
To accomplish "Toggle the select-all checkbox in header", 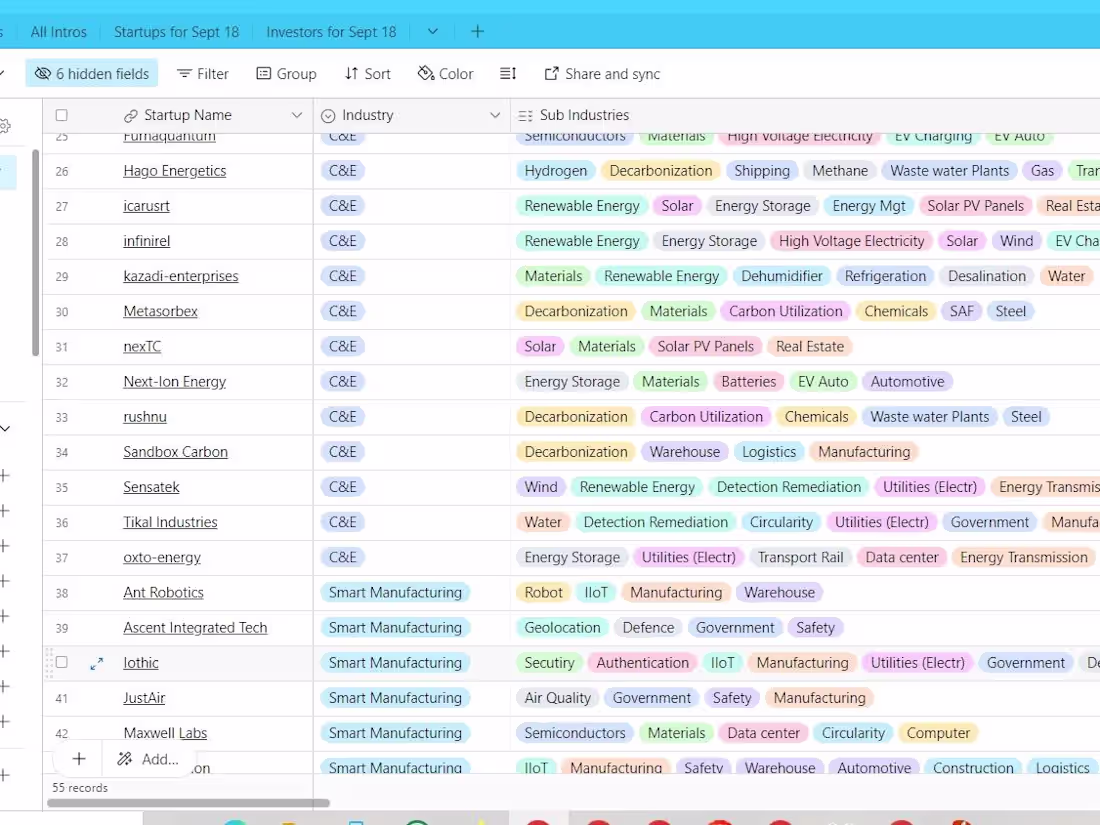I will [62, 115].
